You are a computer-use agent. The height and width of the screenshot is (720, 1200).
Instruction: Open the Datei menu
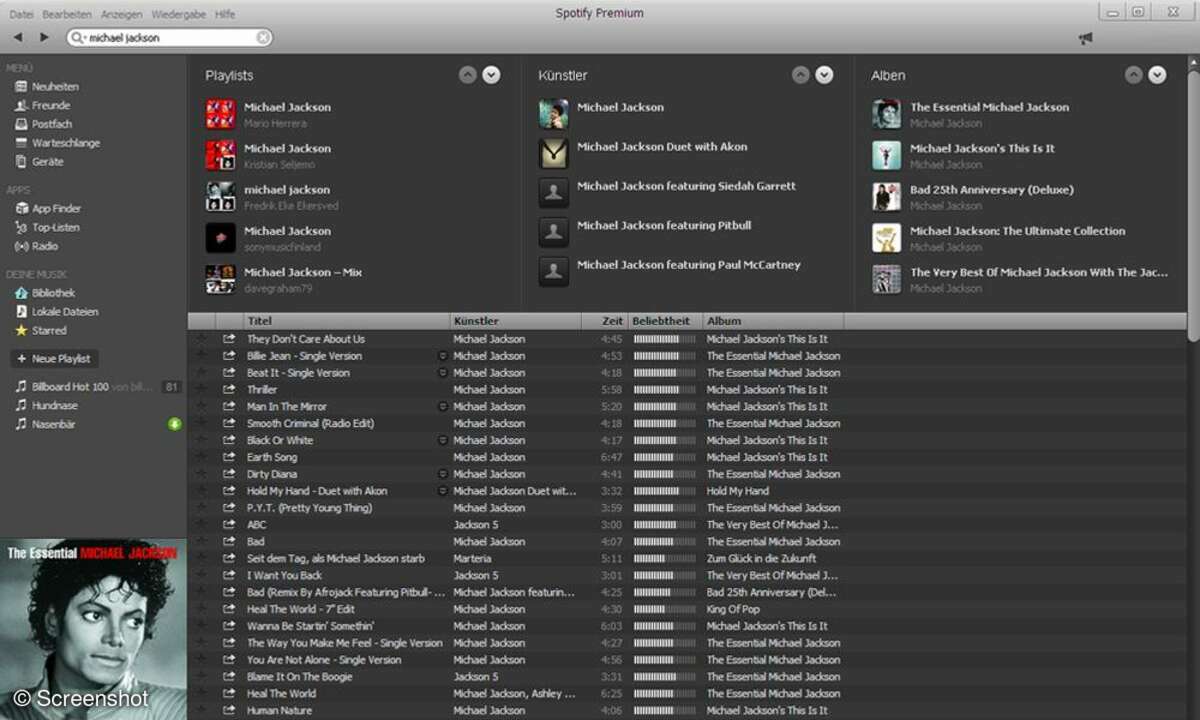[x=21, y=14]
